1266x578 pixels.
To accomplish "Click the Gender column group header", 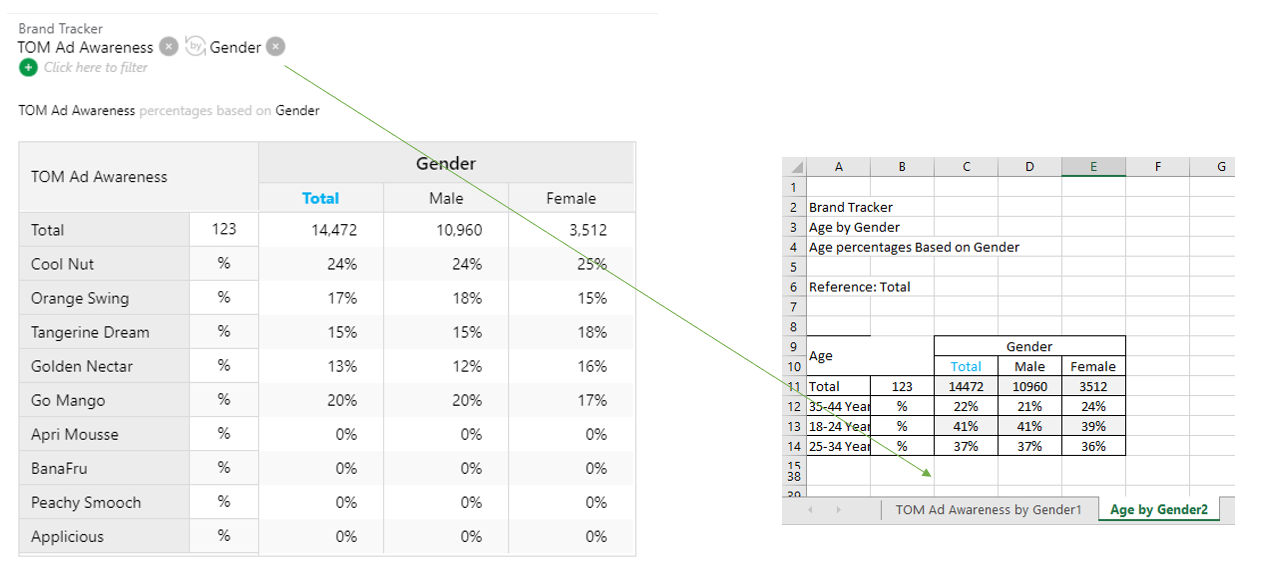I will (446, 163).
